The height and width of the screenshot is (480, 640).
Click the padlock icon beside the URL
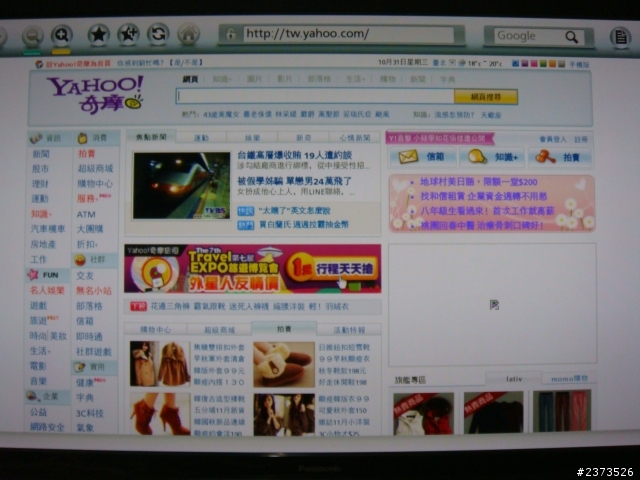click(x=231, y=34)
